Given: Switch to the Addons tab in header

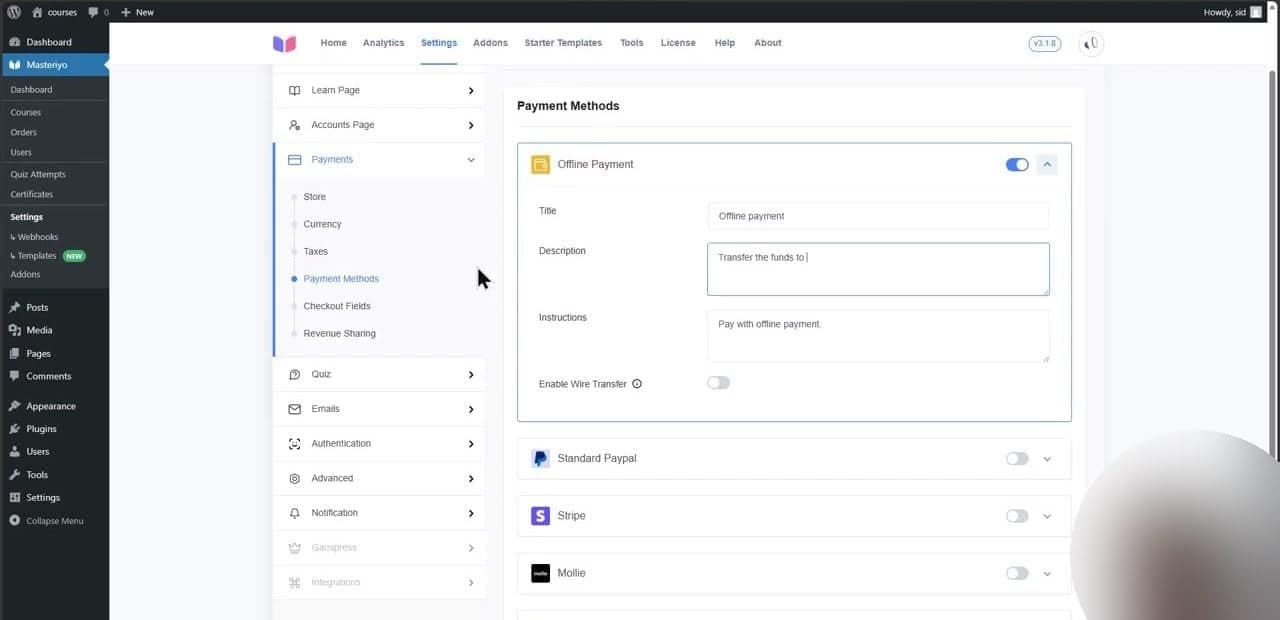Looking at the screenshot, I should tap(490, 43).
